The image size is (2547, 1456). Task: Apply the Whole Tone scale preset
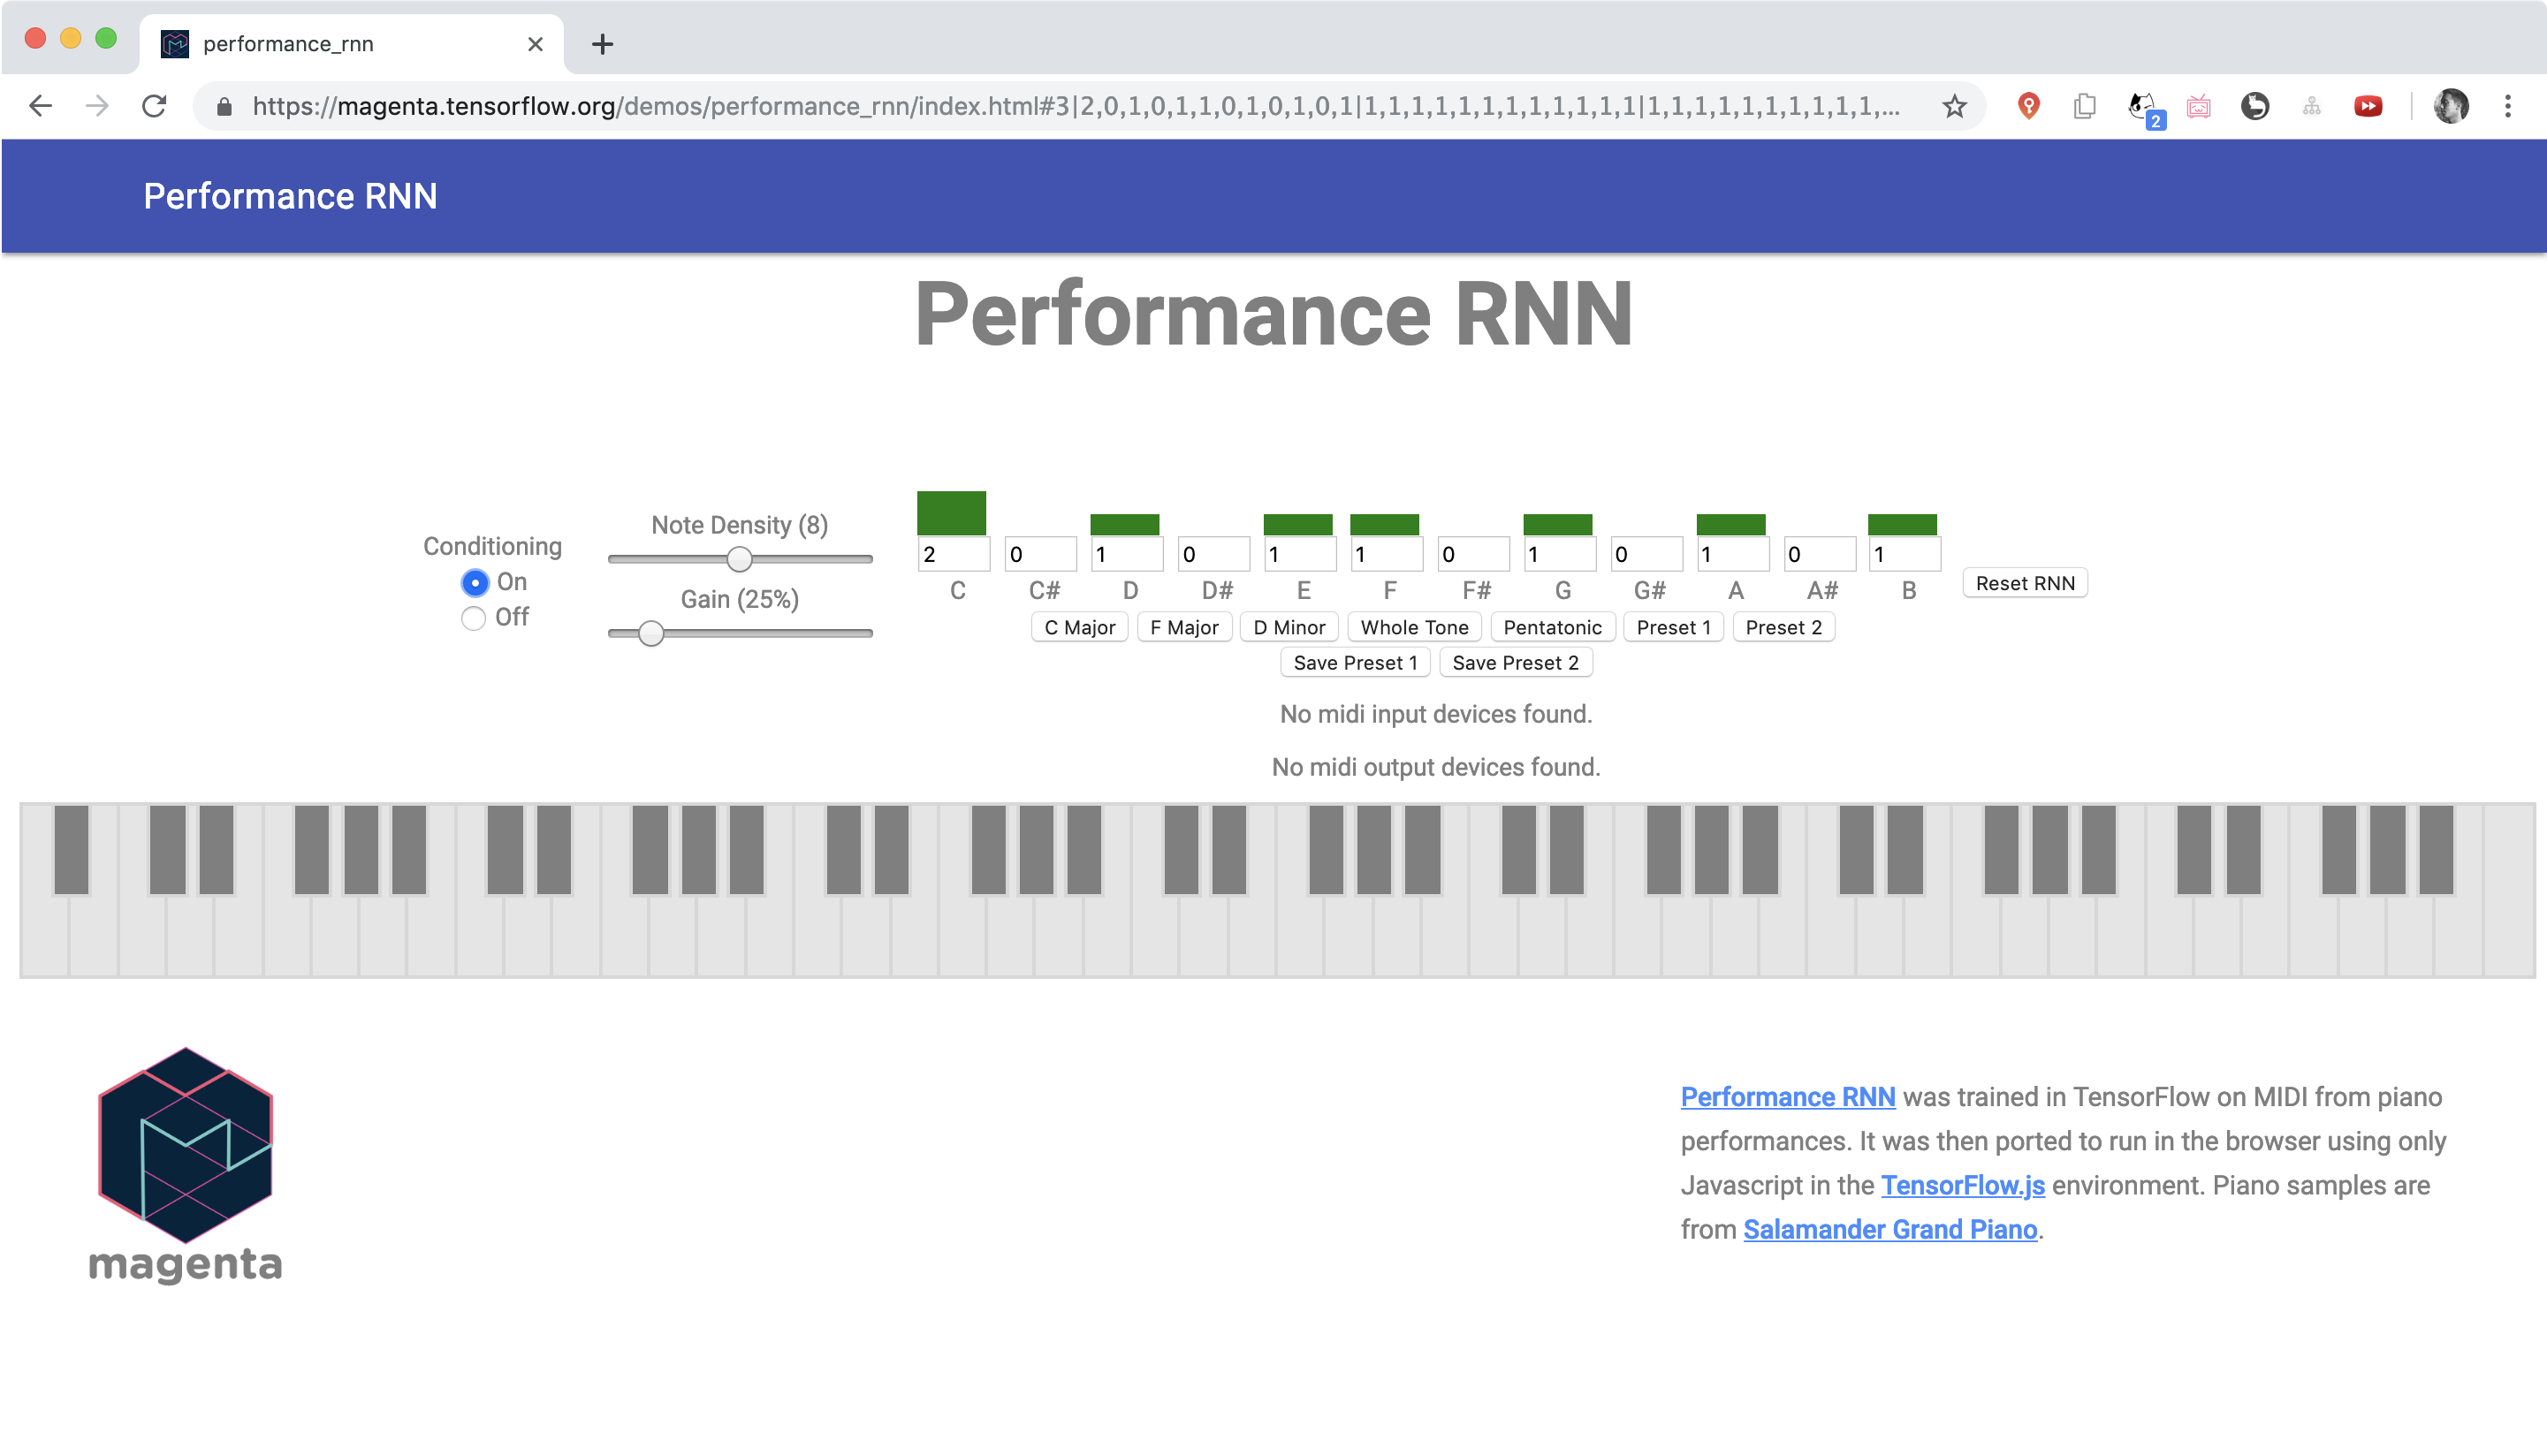click(1414, 627)
